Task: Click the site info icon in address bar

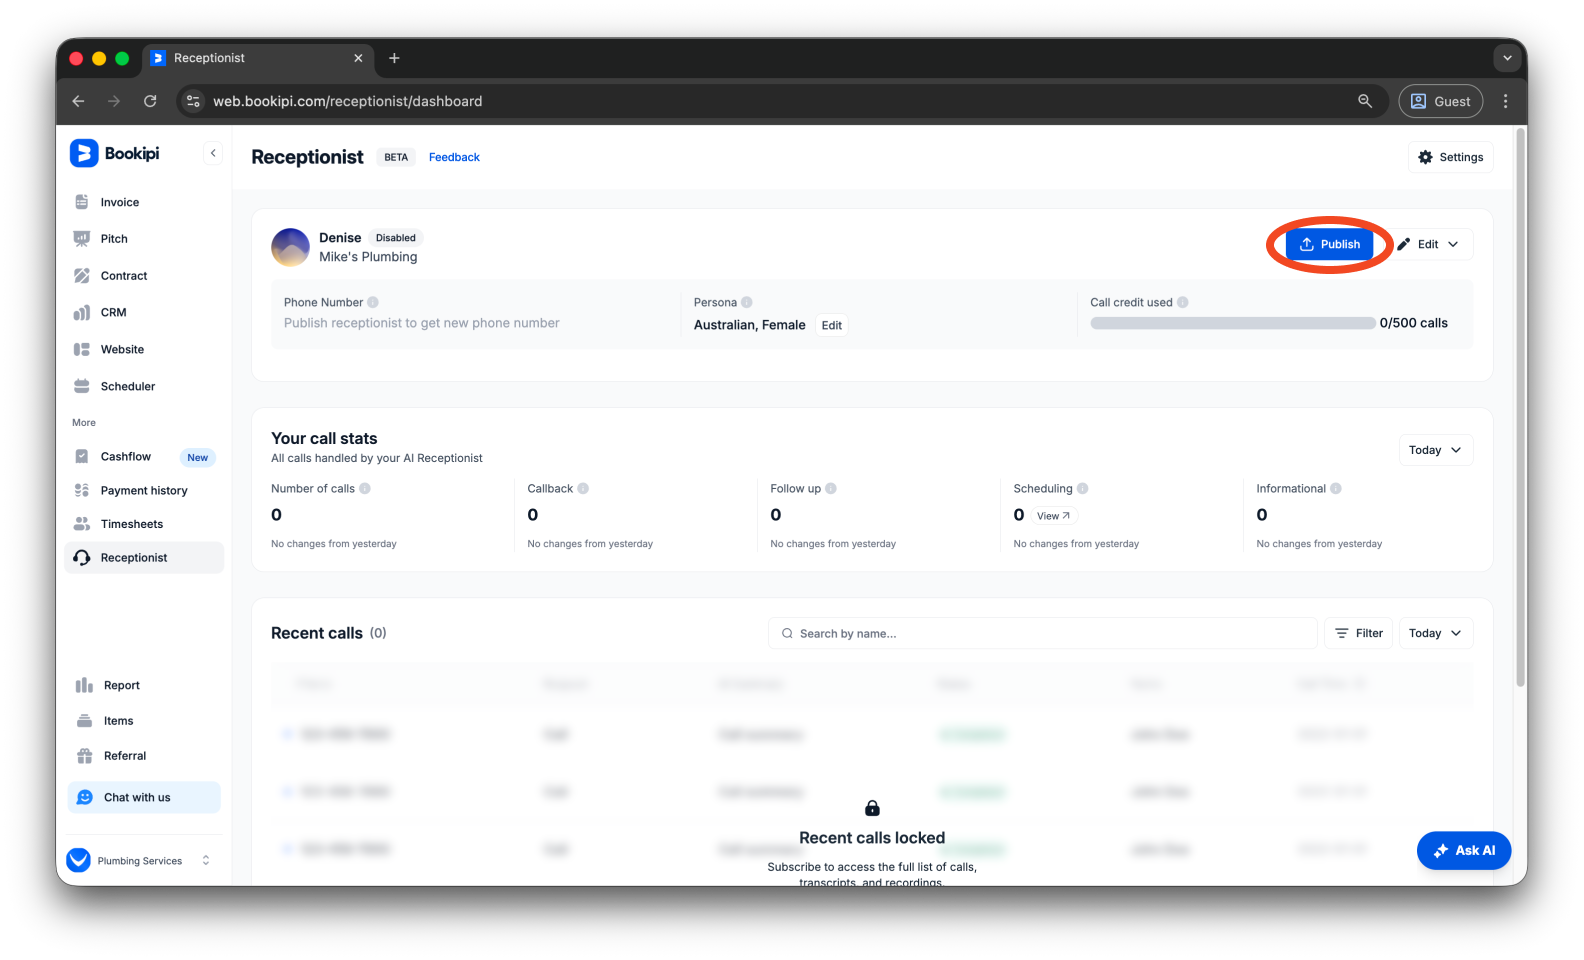Action: 194,101
